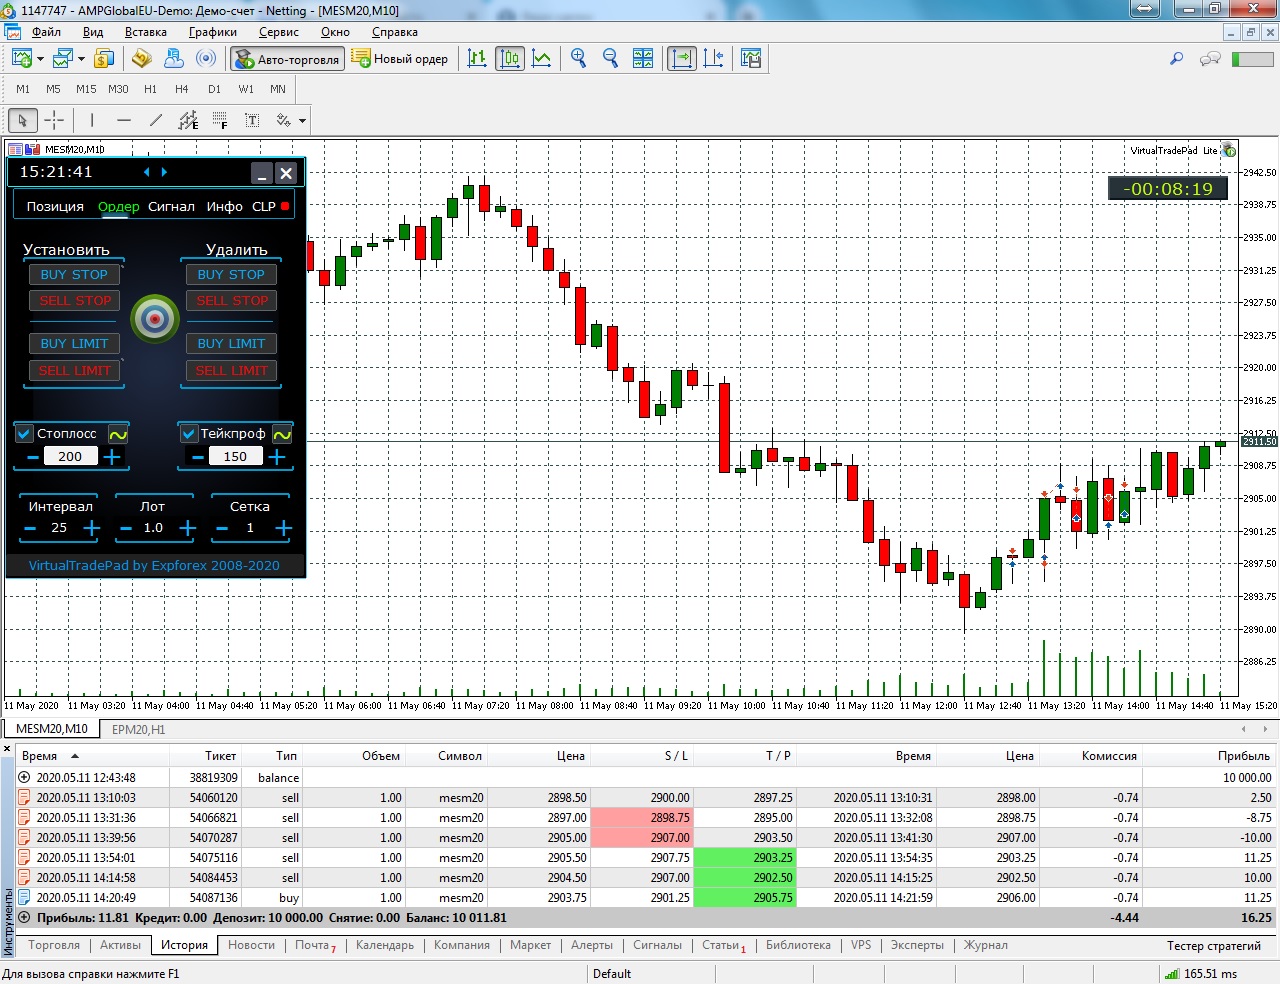Decrease the Сетка value

(x=222, y=528)
